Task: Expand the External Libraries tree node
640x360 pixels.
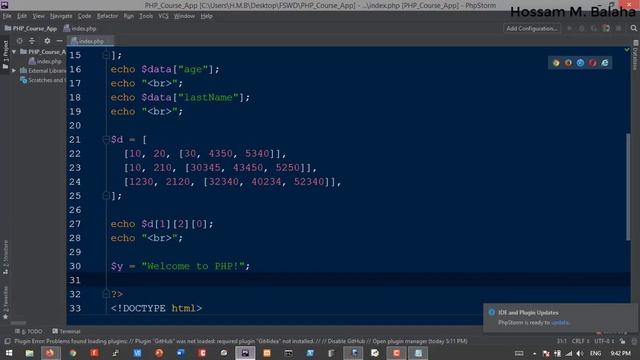Action: (x=14, y=71)
